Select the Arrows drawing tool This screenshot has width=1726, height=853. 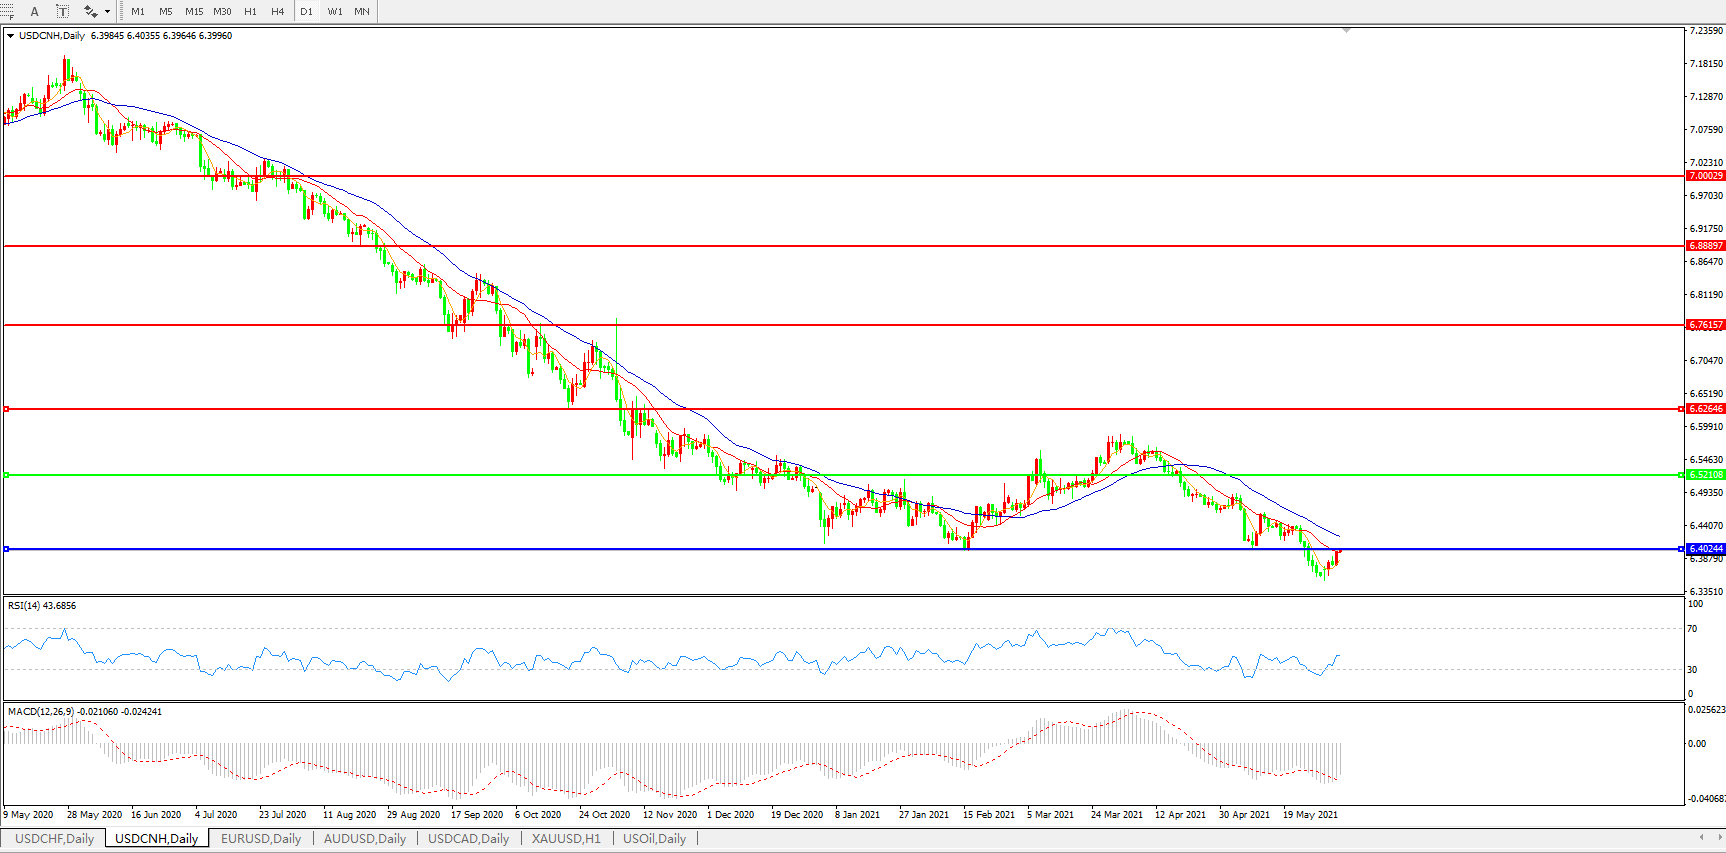pyautogui.click(x=90, y=11)
